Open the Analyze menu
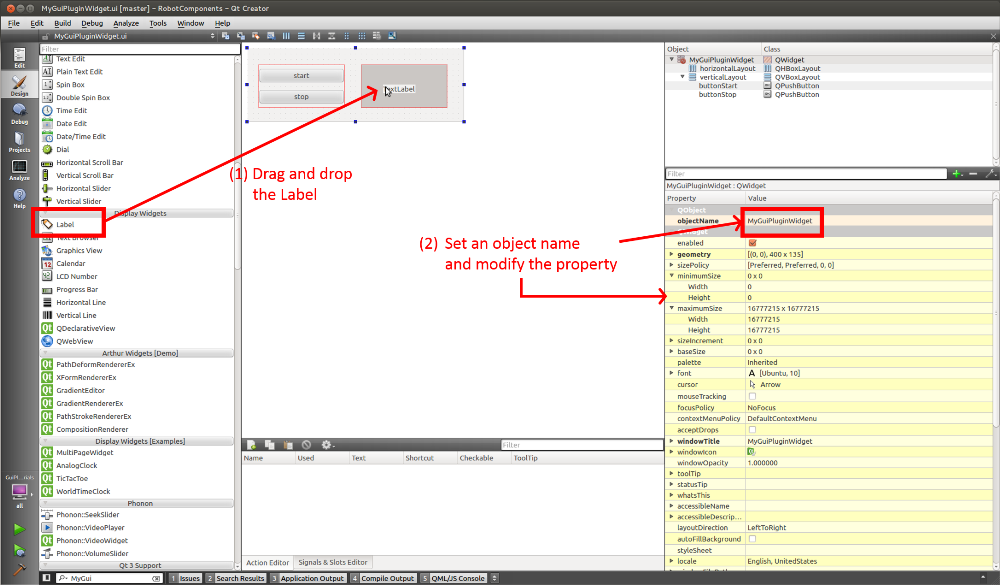The image size is (1000, 585). click(126, 23)
